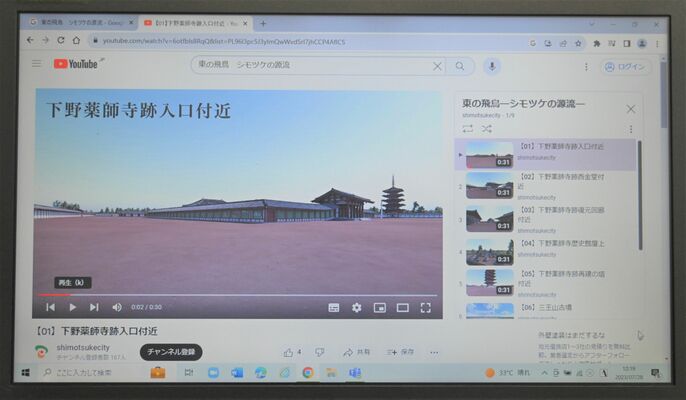This screenshot has width=686, height=400.
Task: Select playlist video 【01】下野薬師寺跡入口付近
Action: [546, 154]
